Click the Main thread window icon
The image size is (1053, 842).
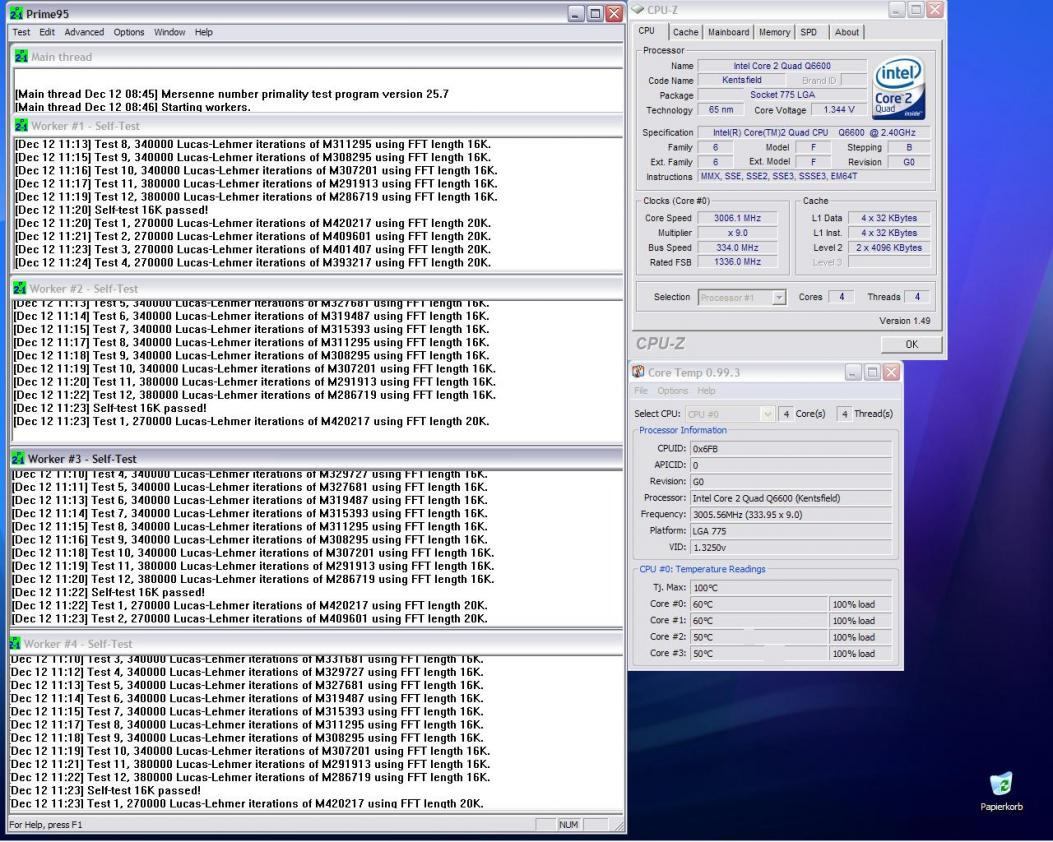[21, 56]
